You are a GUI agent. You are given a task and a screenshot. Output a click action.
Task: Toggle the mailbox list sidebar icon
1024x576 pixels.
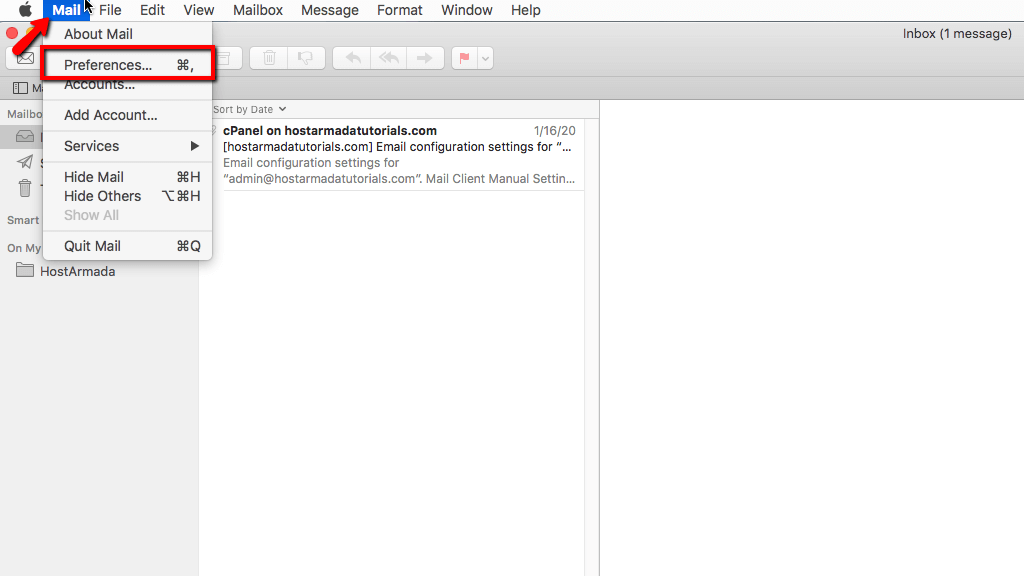point(20,88)
